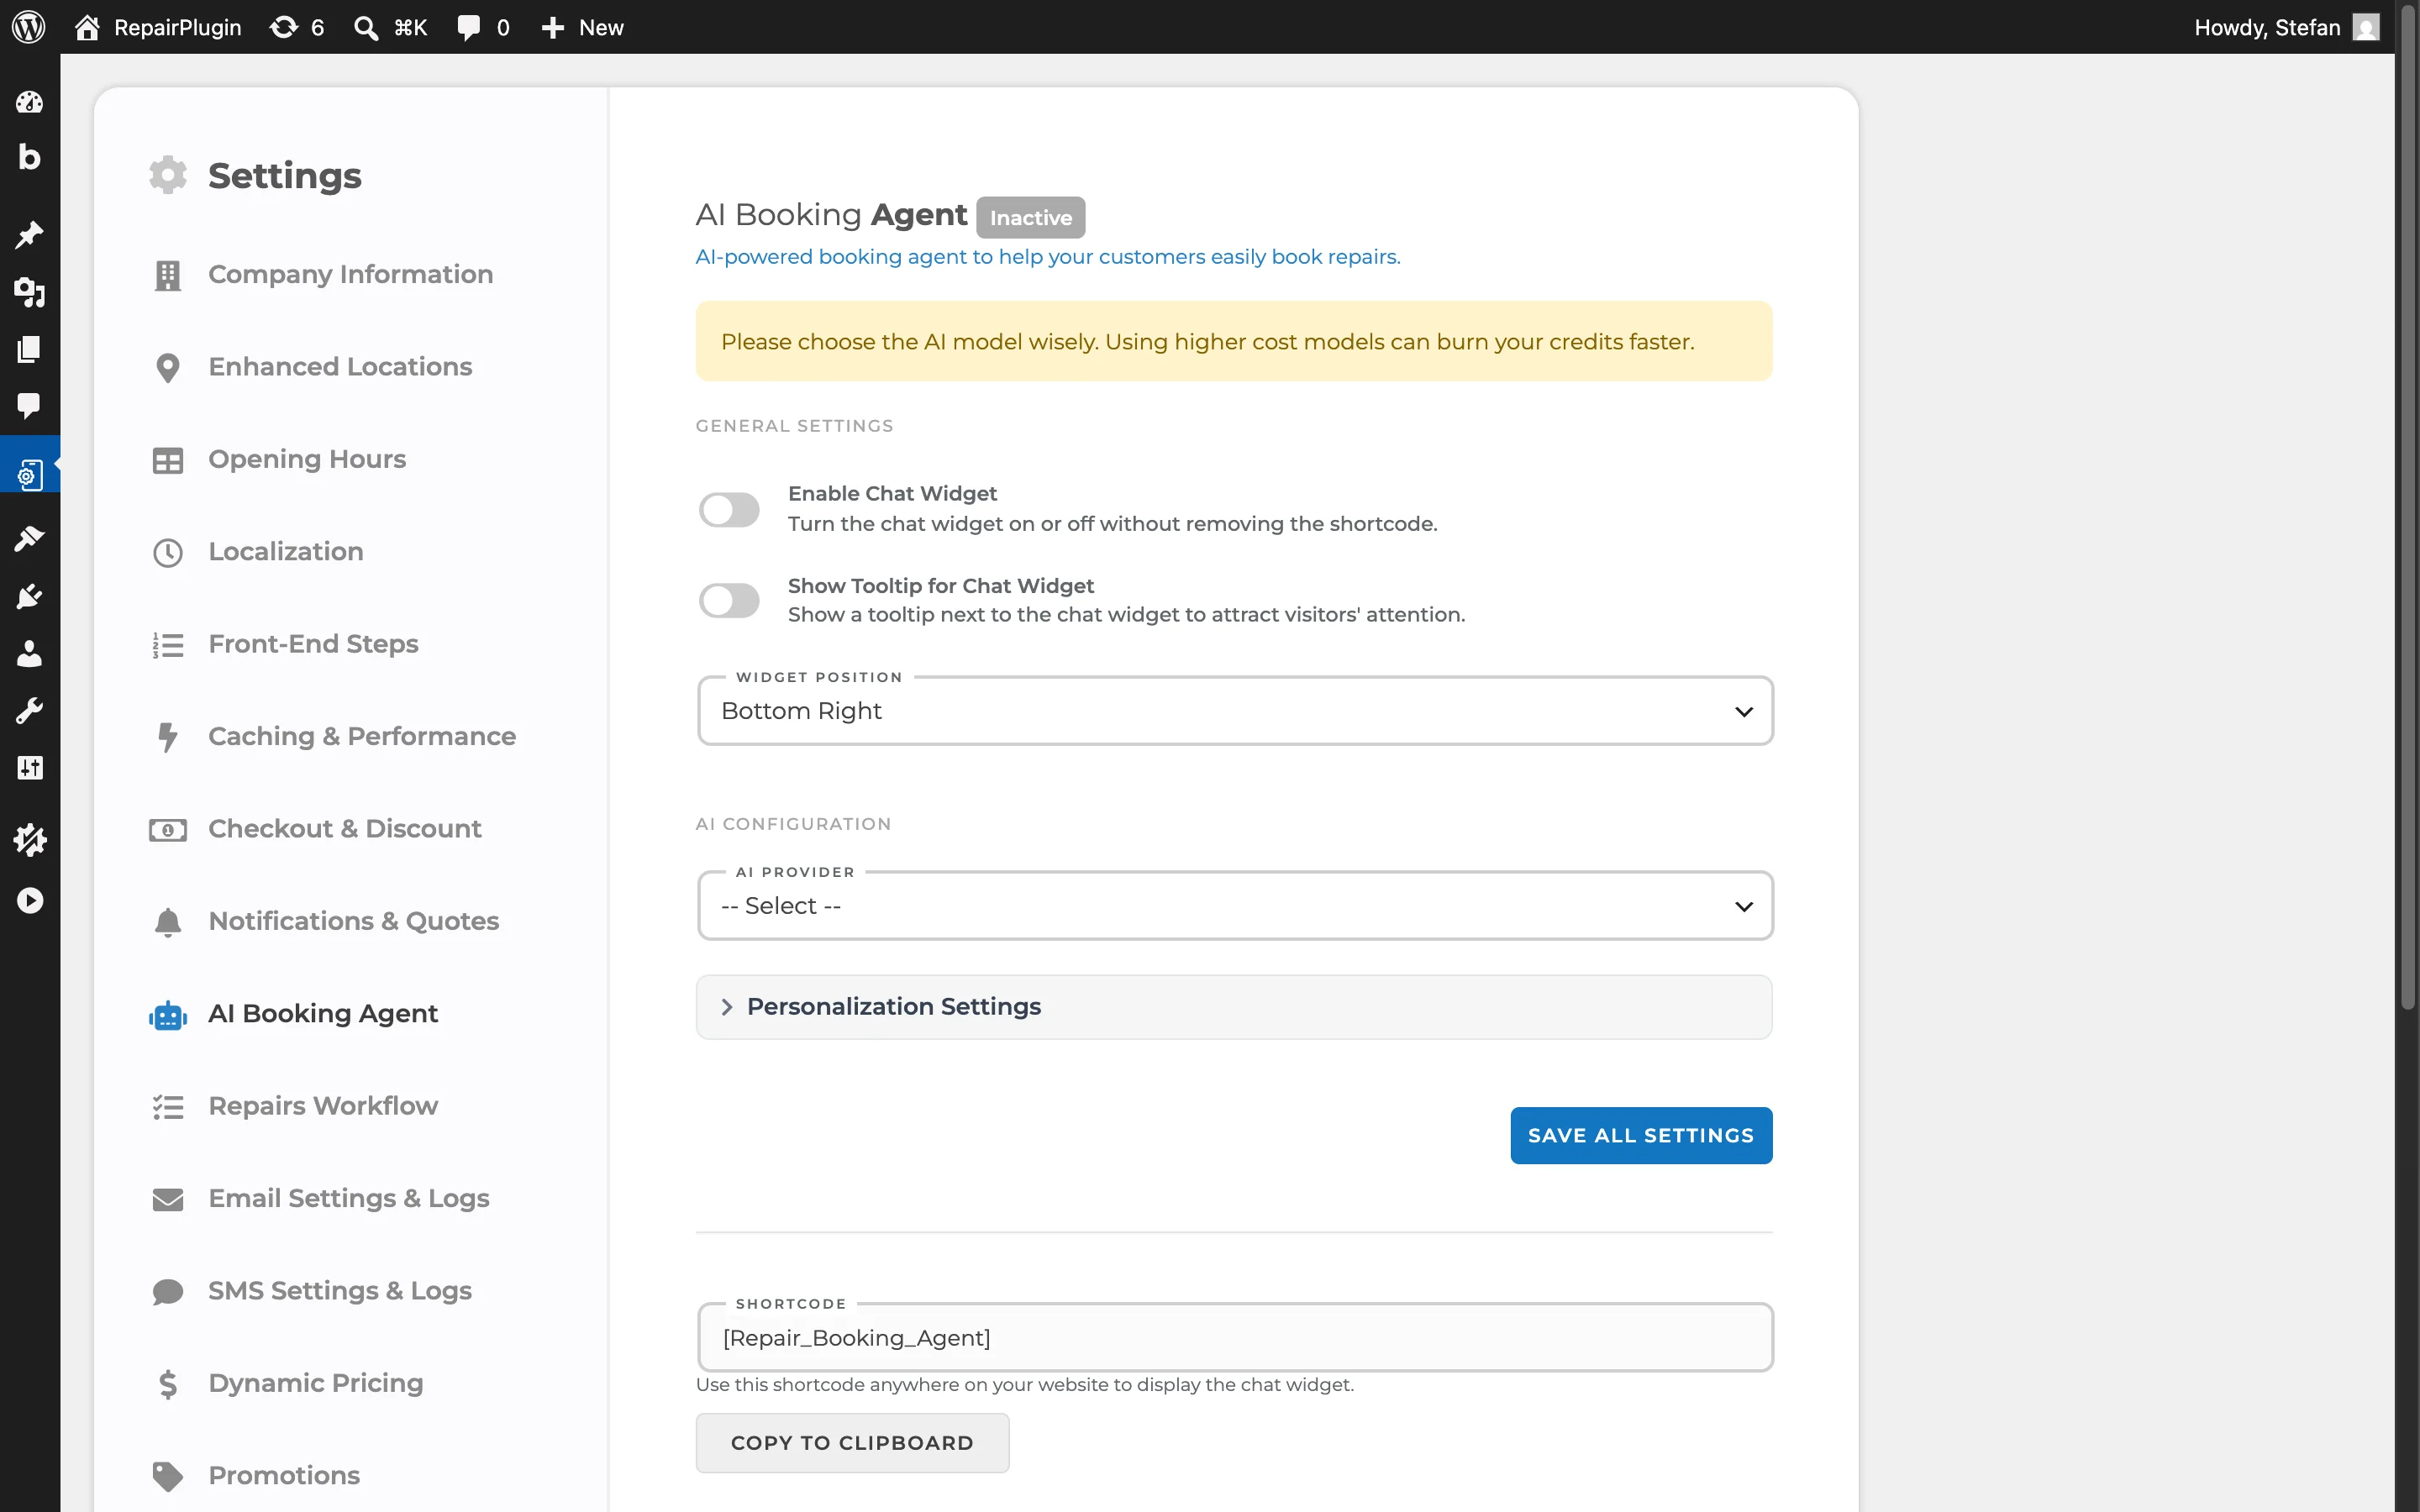Open the Plugins plug icon in sidebar

pyautogui.click(x=29, y=596)
